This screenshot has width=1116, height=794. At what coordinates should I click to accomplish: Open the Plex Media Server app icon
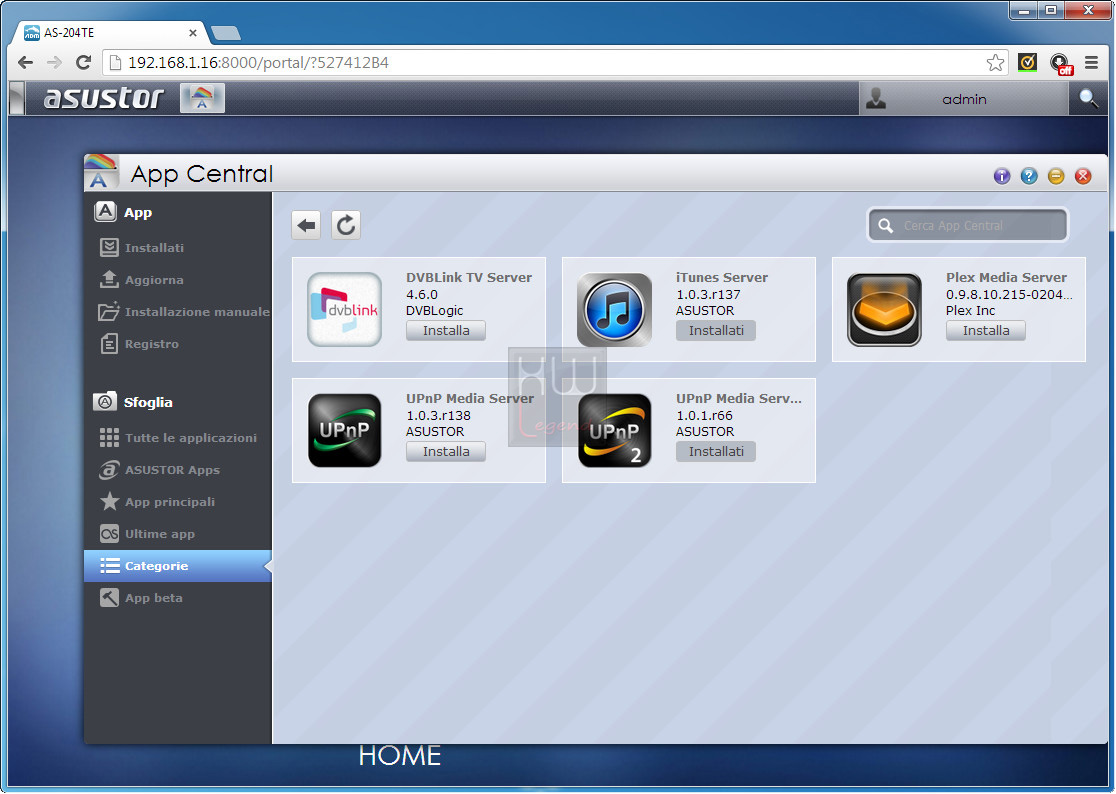(x=884, y=309)
